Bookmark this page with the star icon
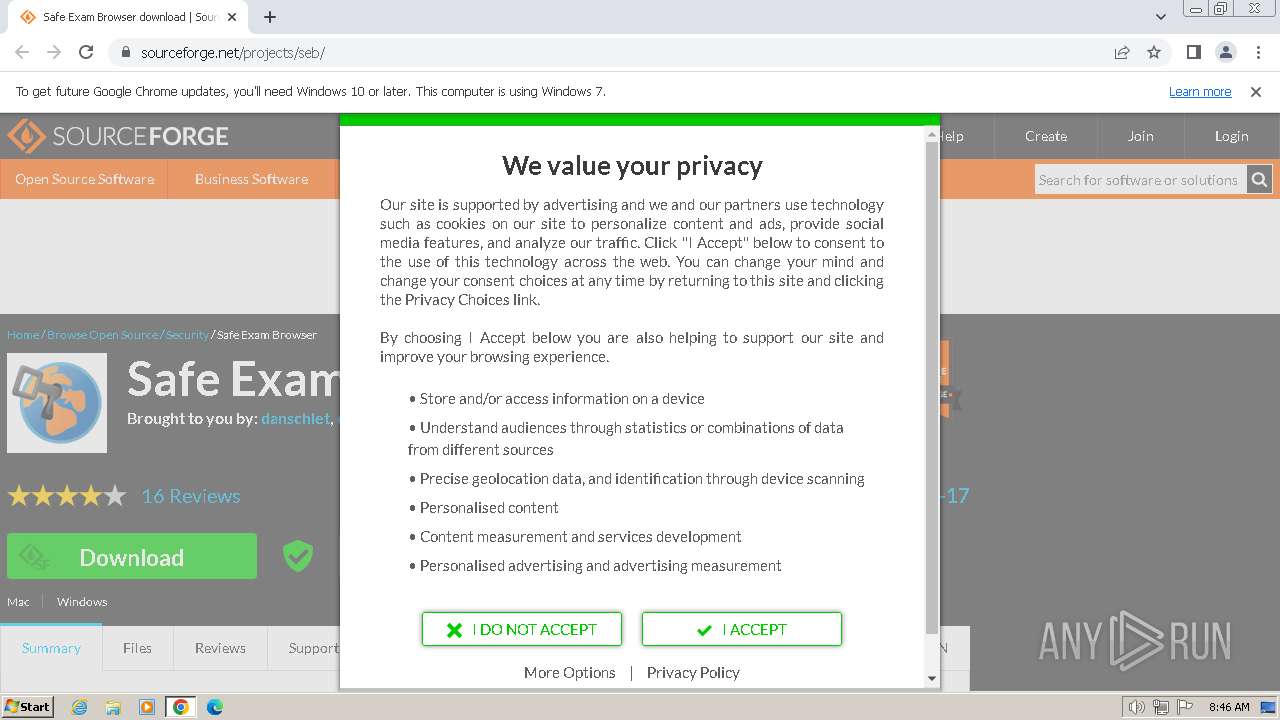Screen dimensions: 1280x720 tap(1154, 52)
